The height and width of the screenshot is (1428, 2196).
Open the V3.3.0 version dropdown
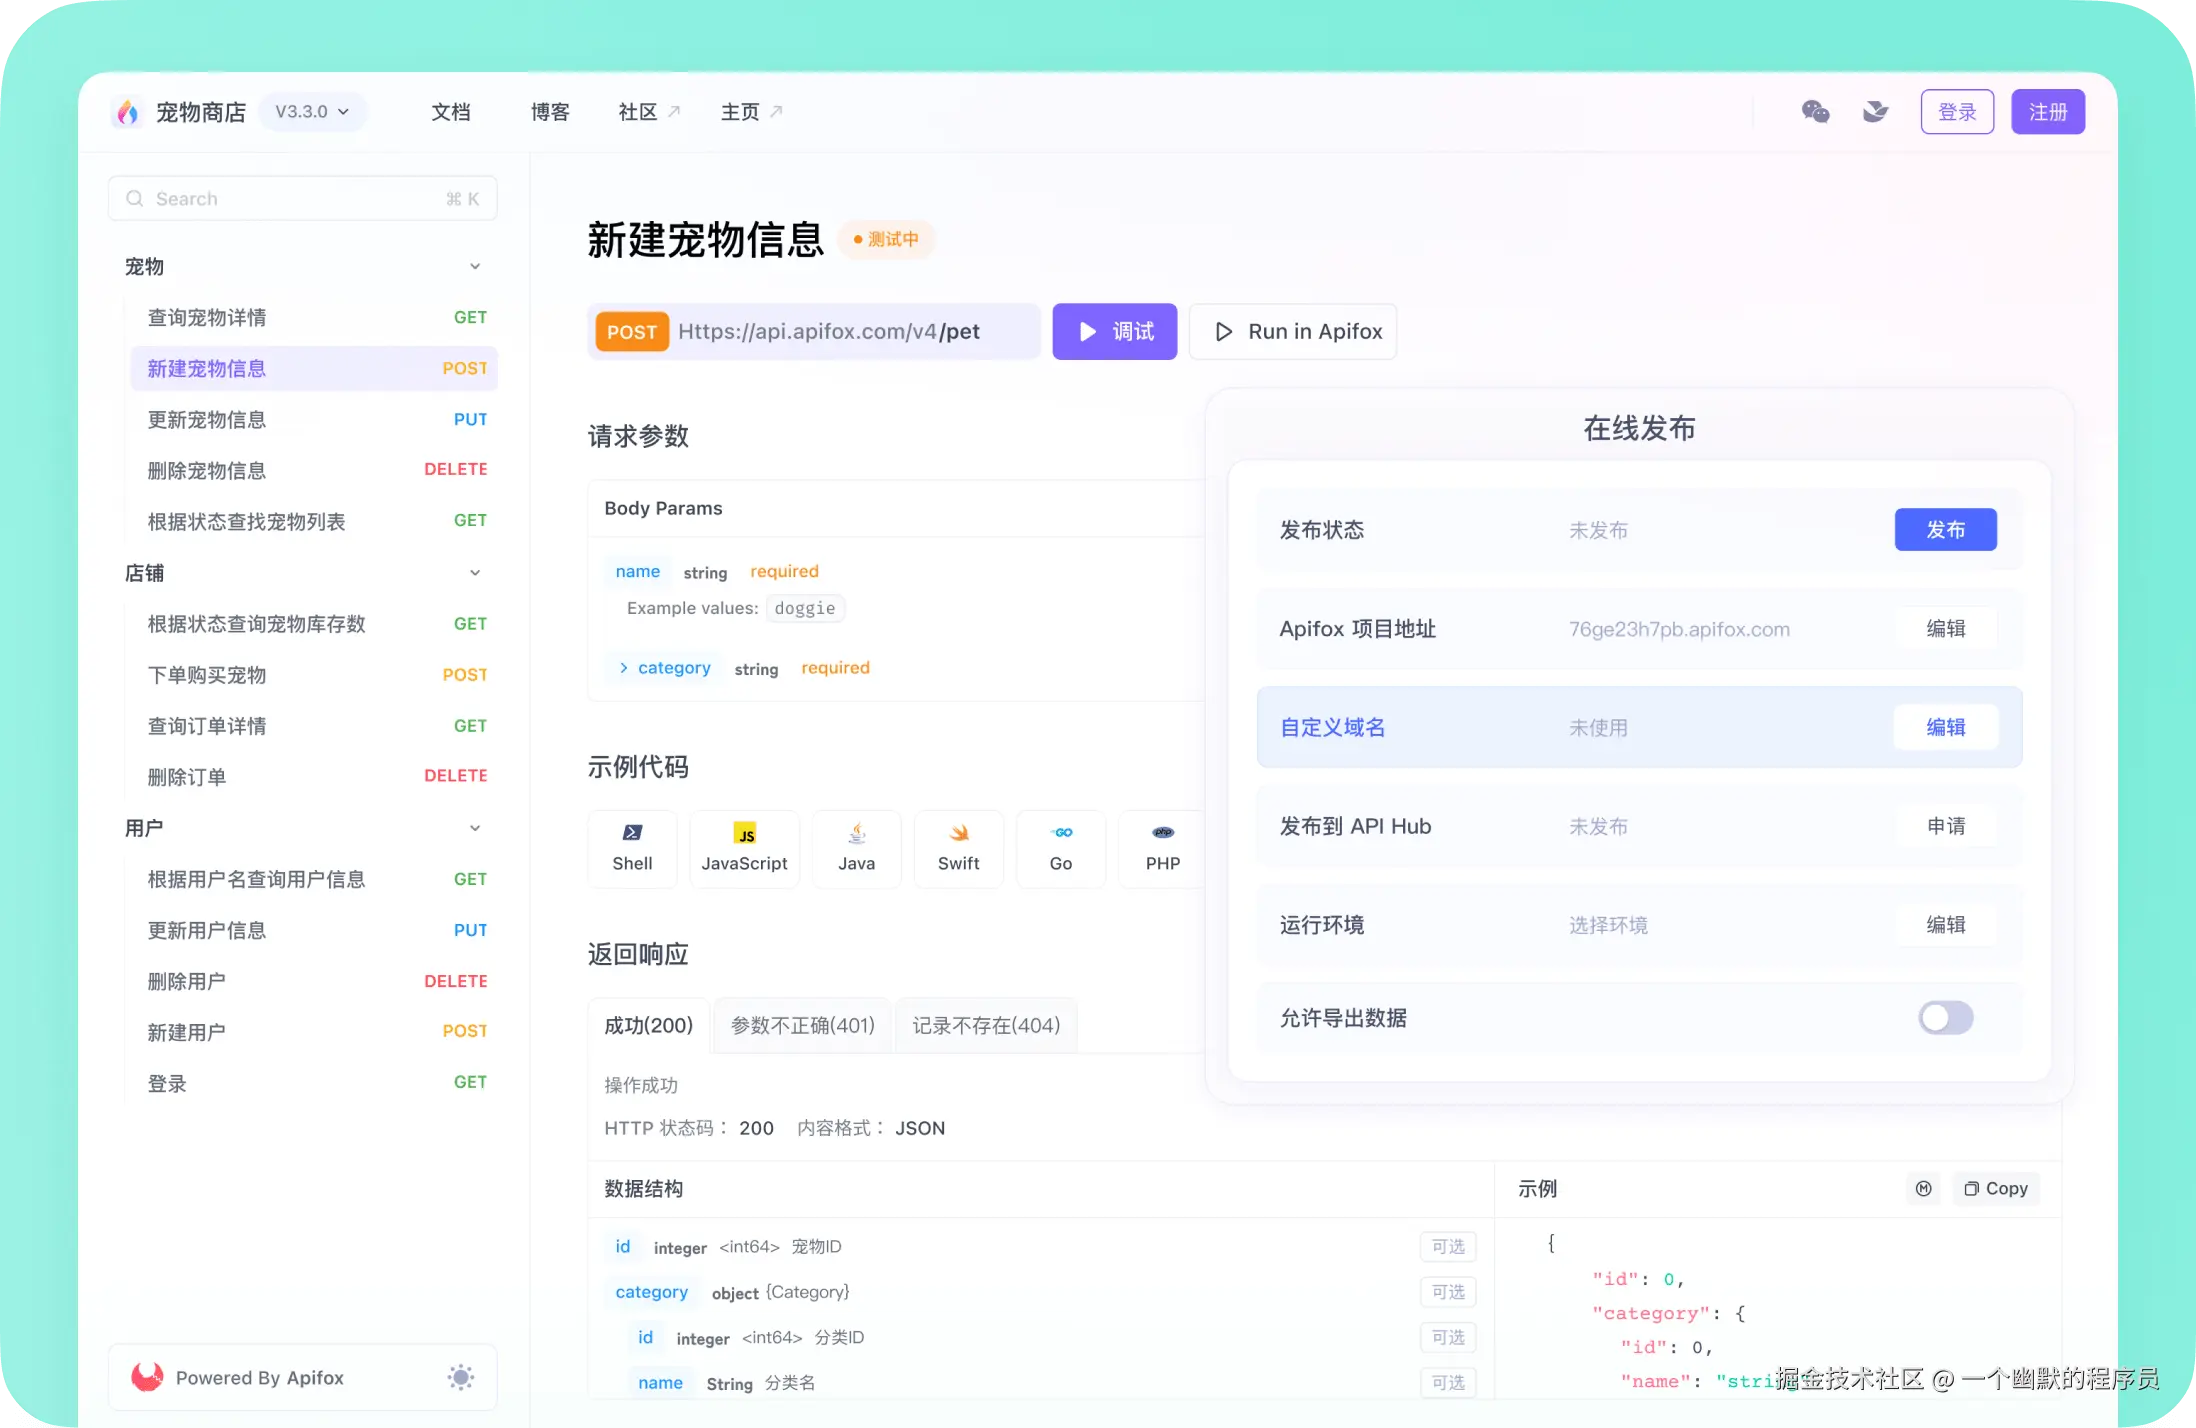(x=313, y=111)
